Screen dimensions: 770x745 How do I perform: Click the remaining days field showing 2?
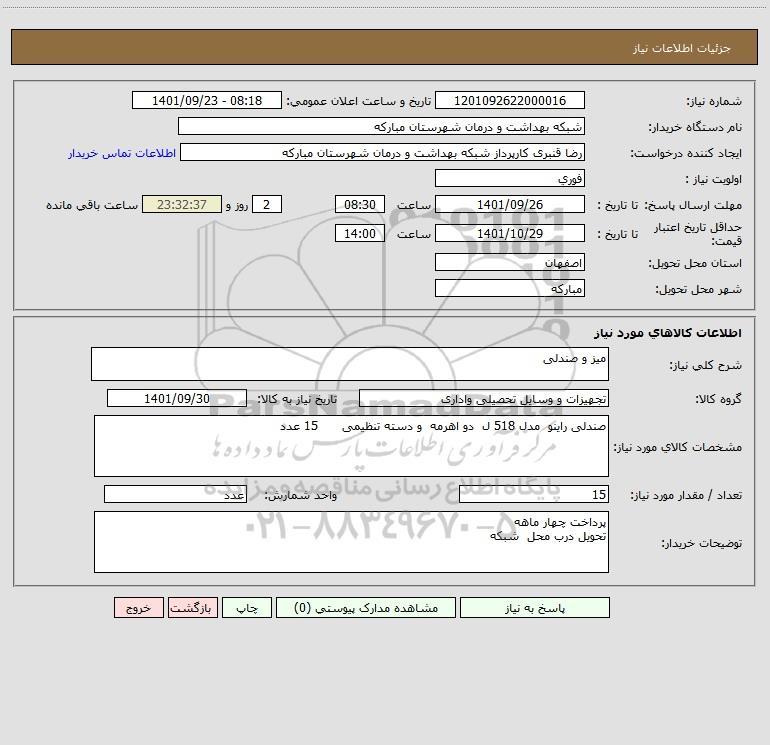[267, 204]
